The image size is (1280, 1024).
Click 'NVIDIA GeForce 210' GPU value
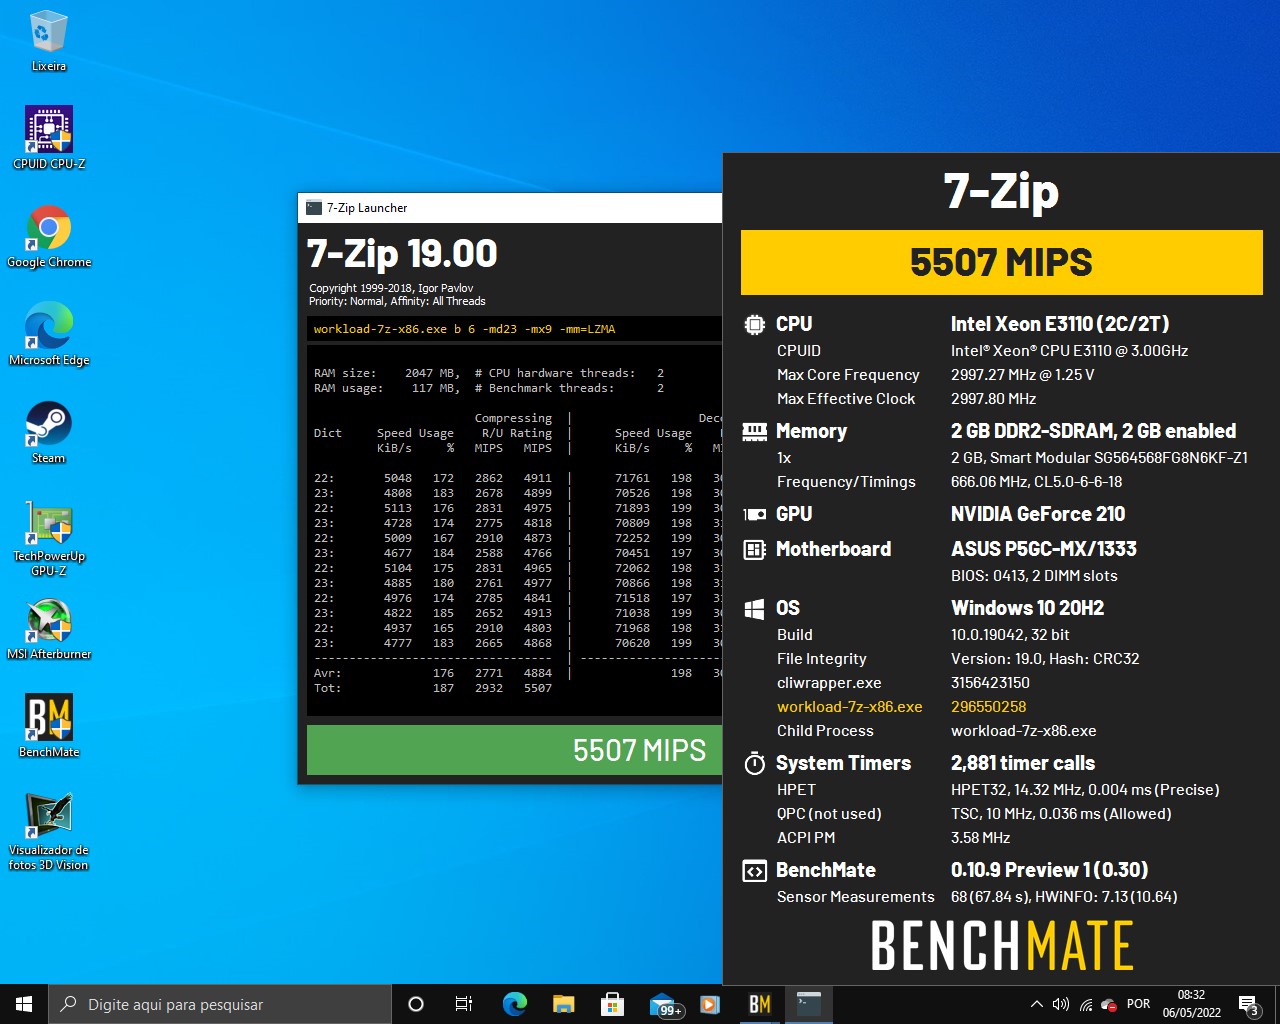coord(1038,514)
